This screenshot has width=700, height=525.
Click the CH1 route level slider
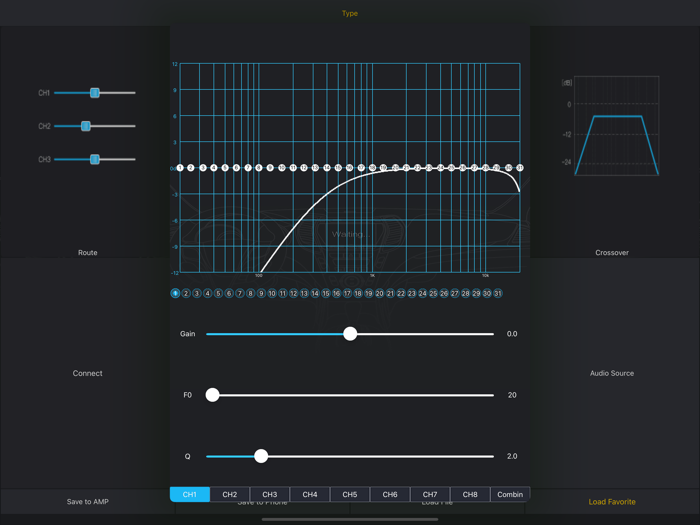point(95,93)
